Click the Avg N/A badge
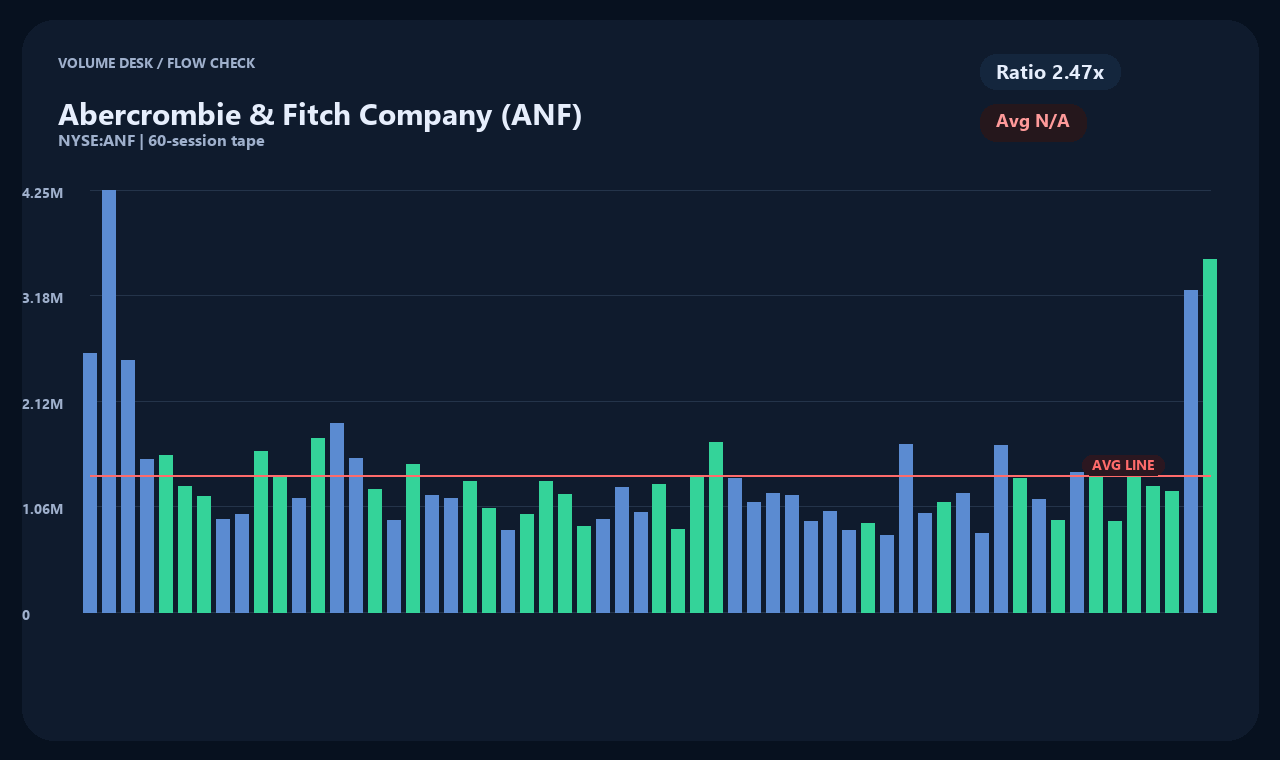Viewport: 1280px width, 760px height. click(x=1033, y=122)
